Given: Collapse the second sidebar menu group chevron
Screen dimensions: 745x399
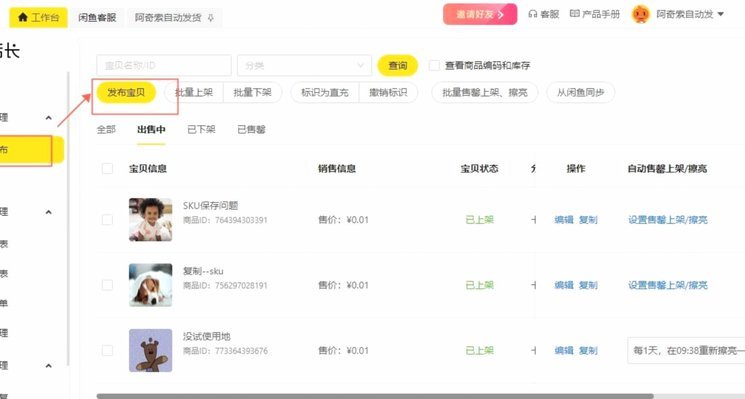Looking at the screenshot, I should [48, 212].
